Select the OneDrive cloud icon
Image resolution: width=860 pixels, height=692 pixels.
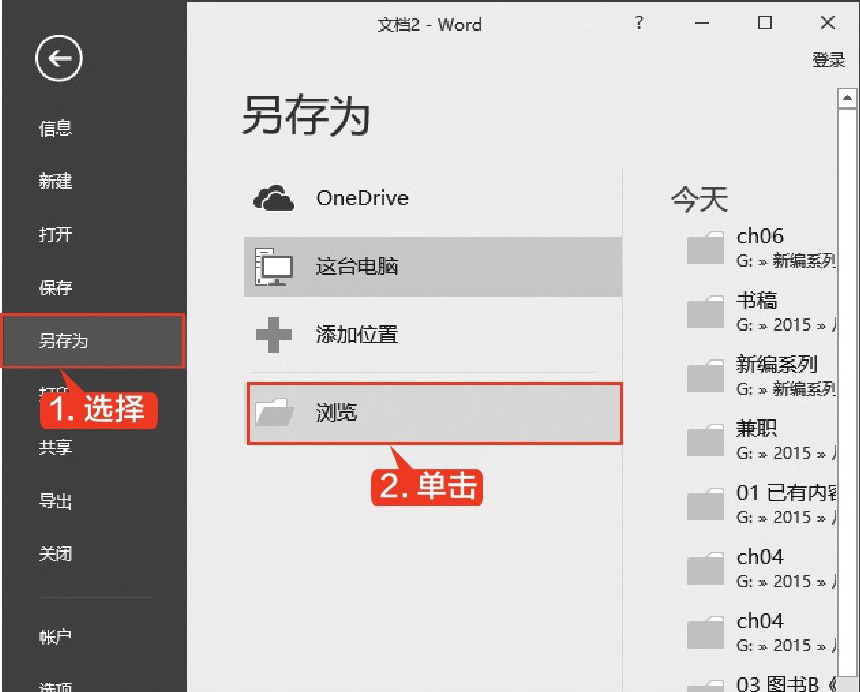point(274,198)
